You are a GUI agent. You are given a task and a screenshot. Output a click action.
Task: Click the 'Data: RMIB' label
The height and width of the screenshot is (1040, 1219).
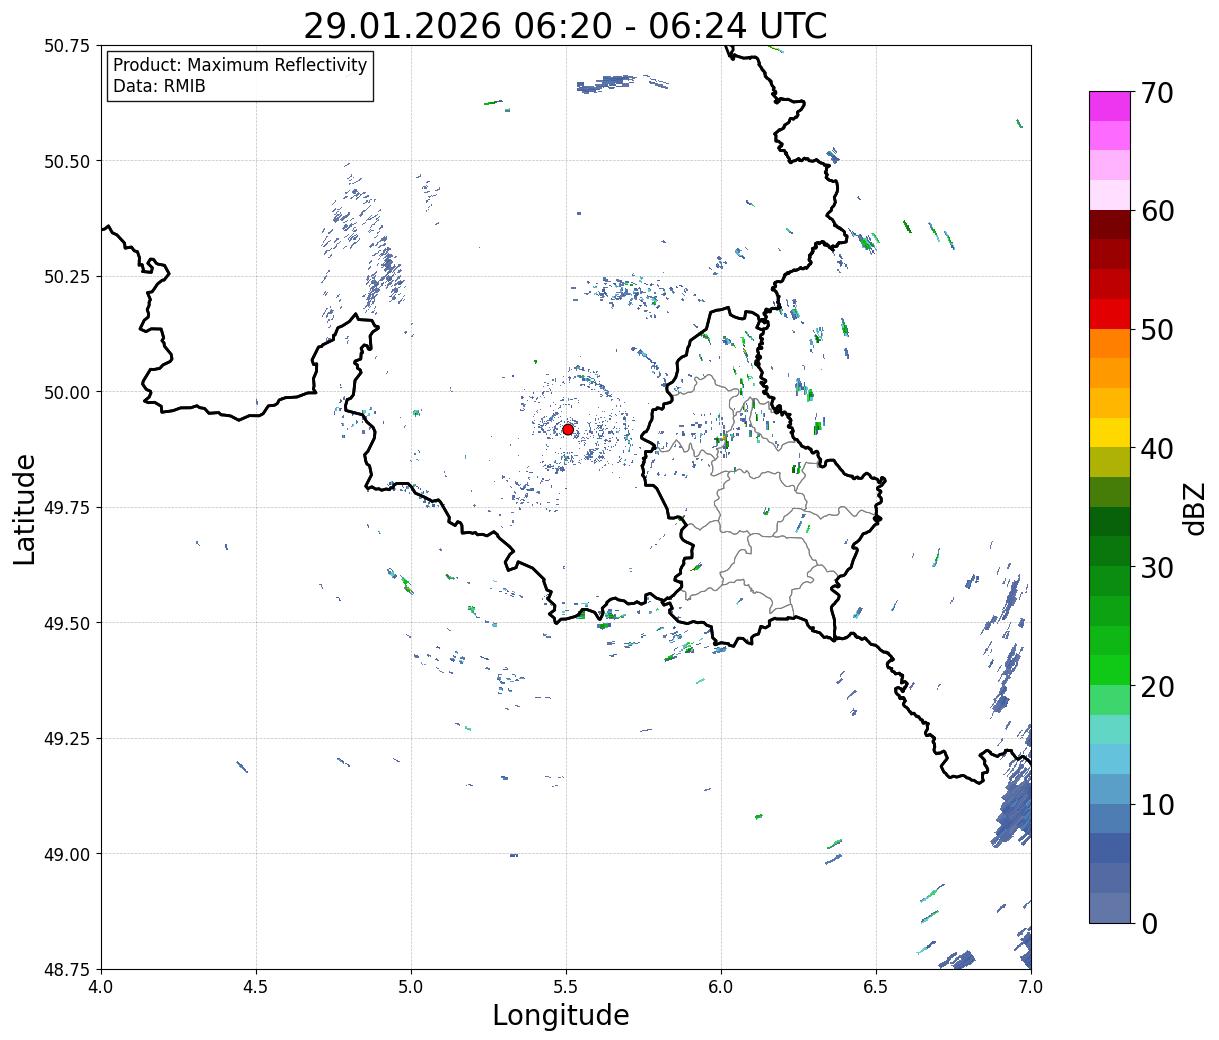click(159, 86)
